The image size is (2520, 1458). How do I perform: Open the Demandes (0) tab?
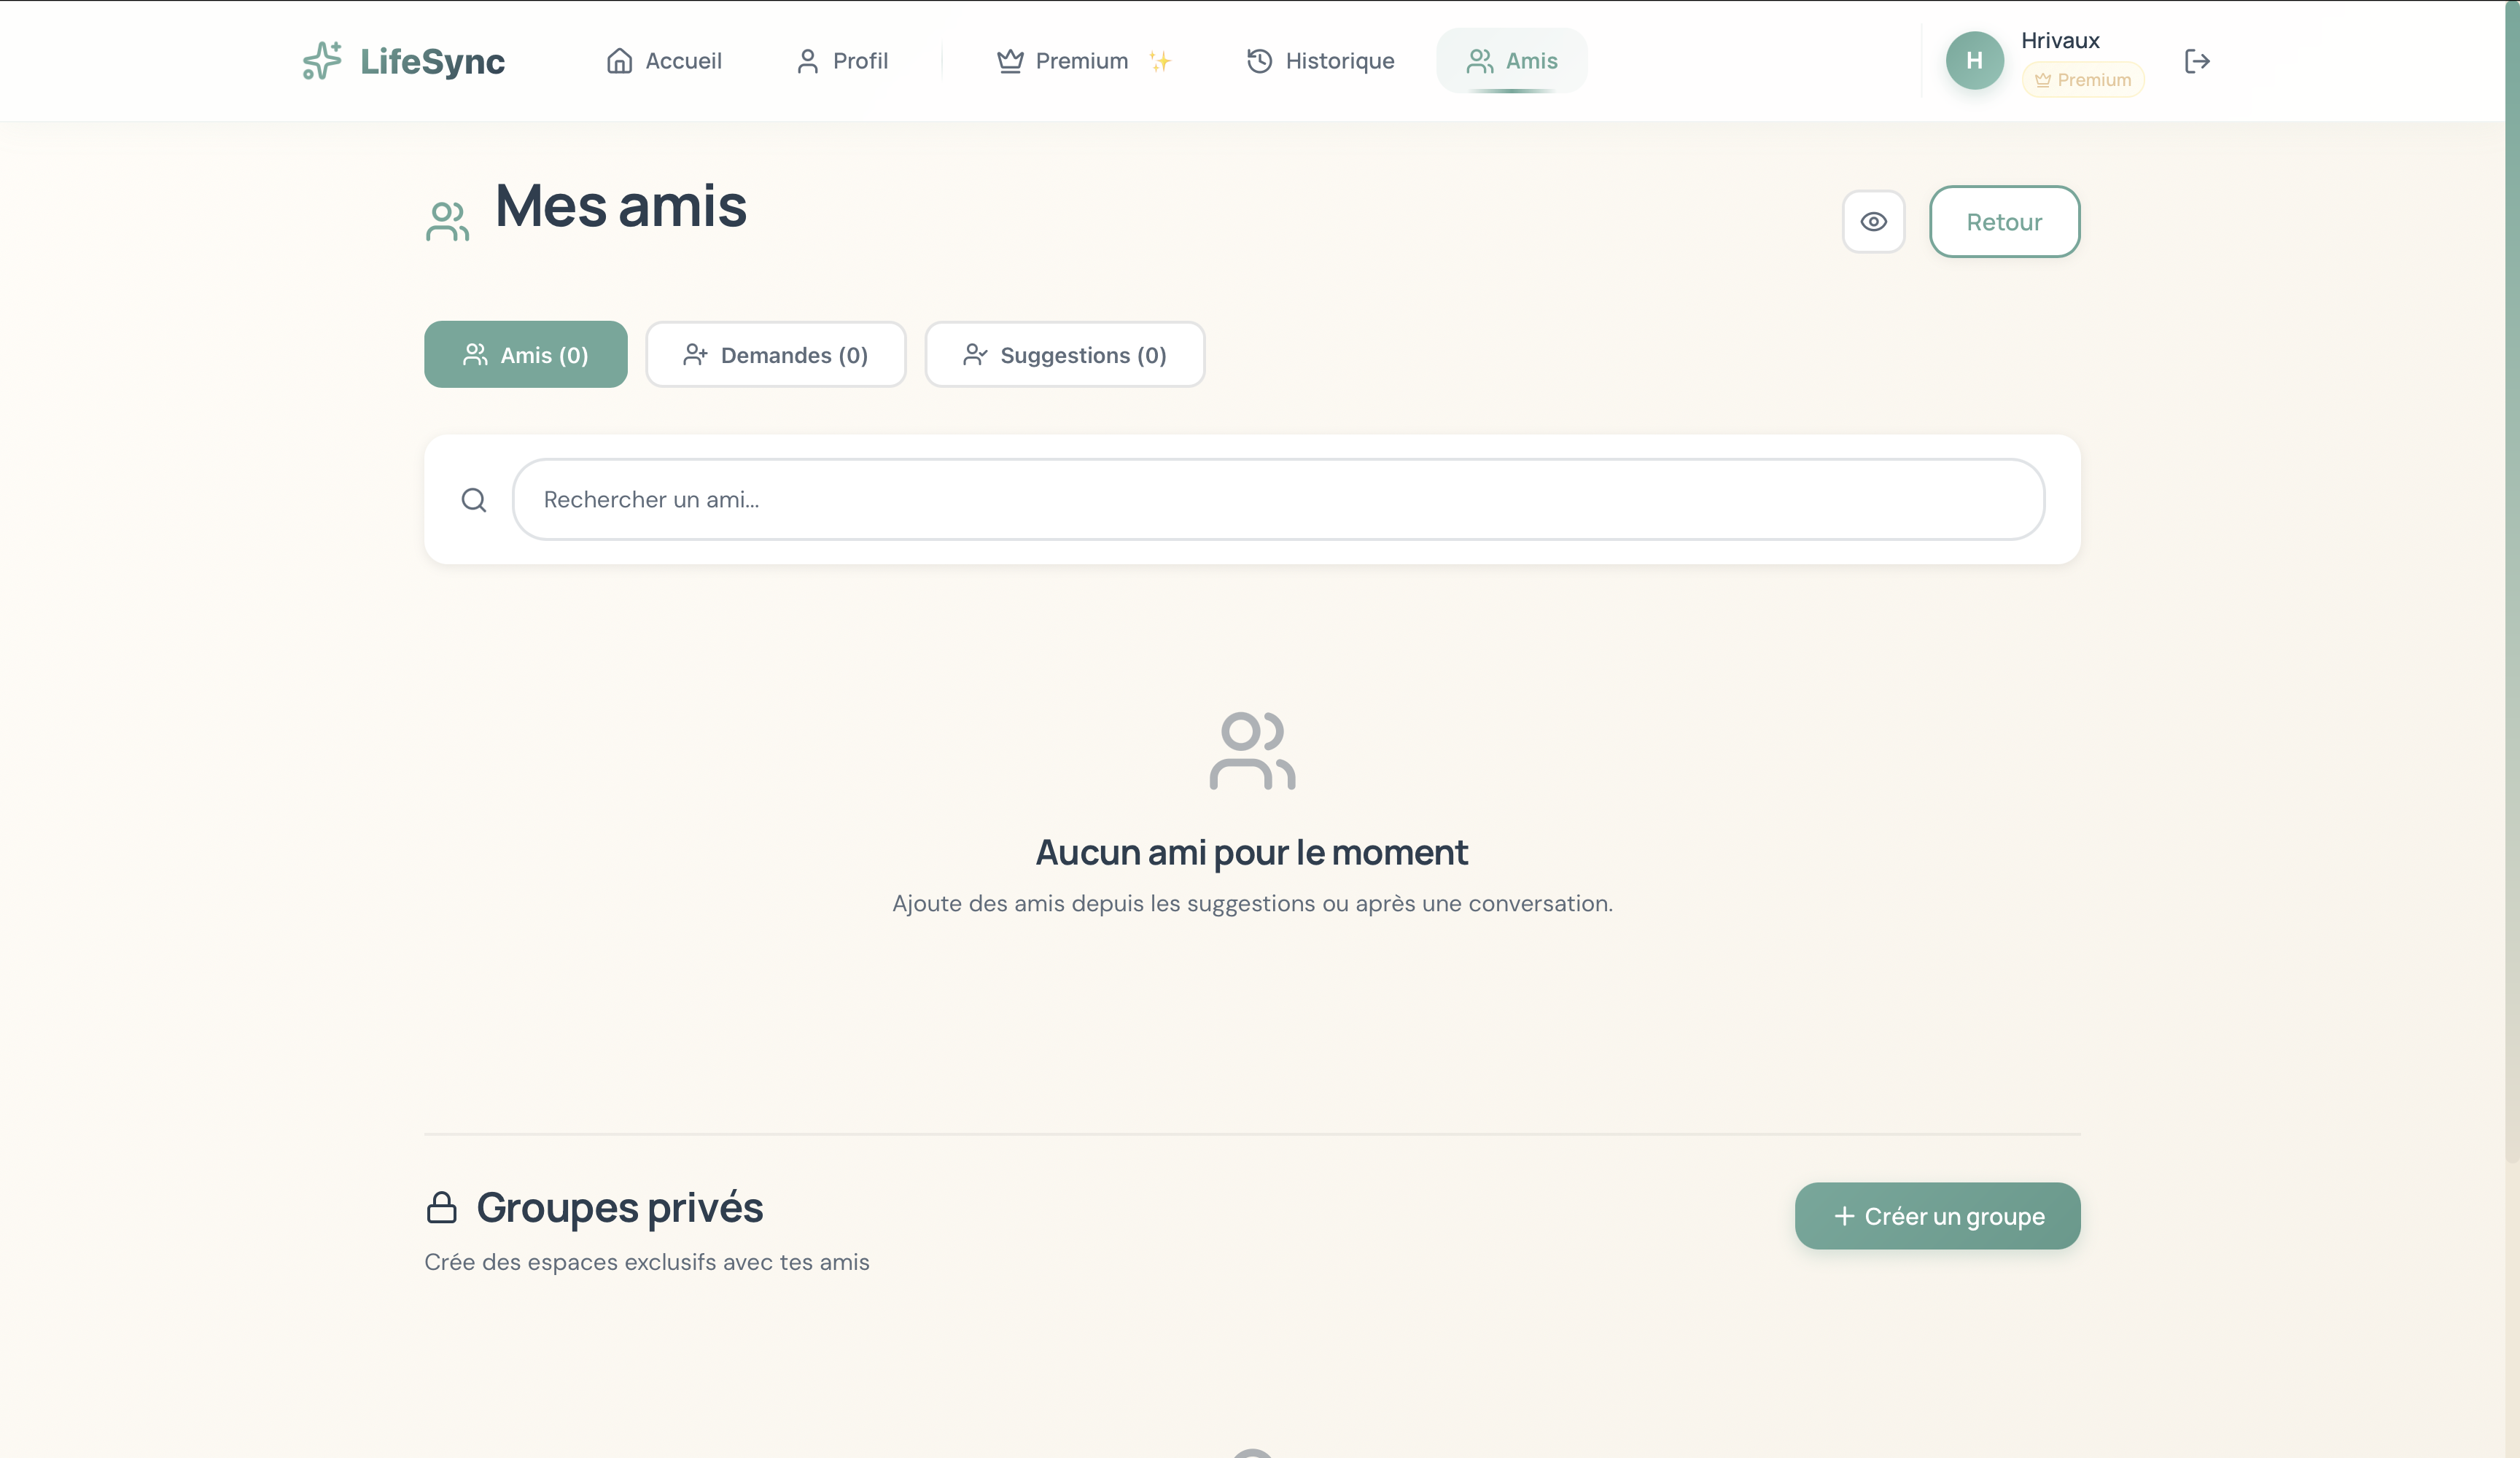tap(776, 354)
